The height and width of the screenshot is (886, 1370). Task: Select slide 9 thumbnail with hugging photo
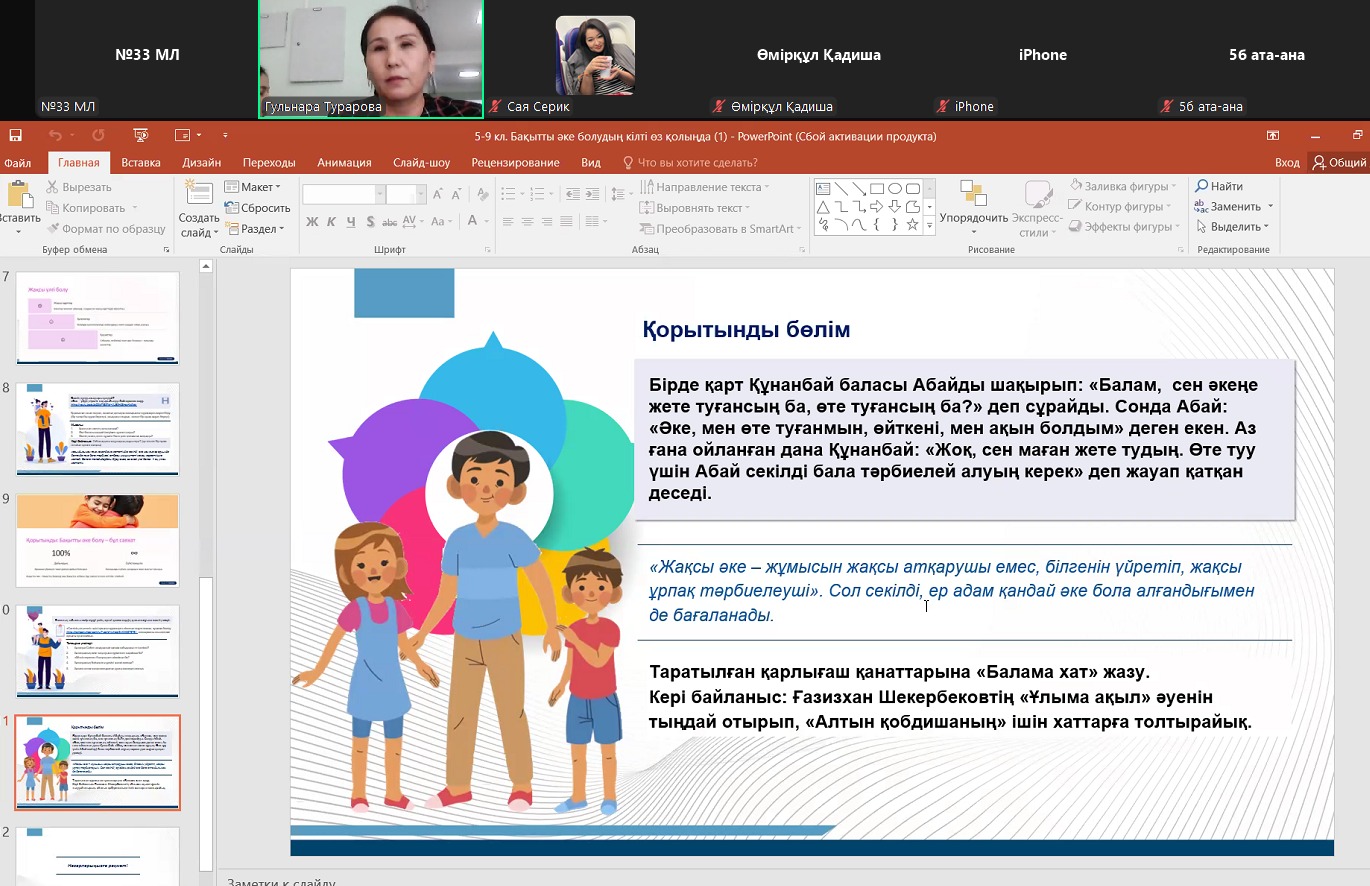98,540
